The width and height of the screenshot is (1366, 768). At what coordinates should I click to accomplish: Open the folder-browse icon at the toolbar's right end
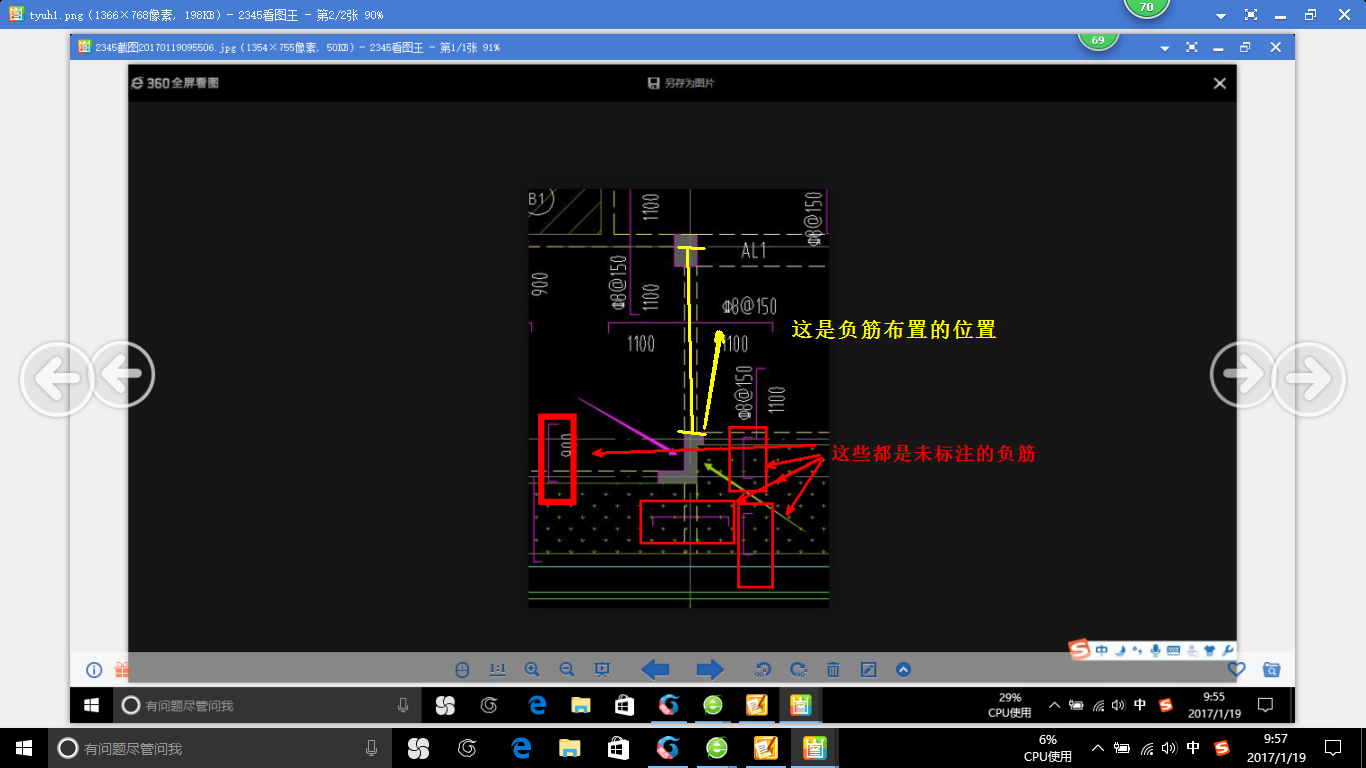coord(1271,670)
